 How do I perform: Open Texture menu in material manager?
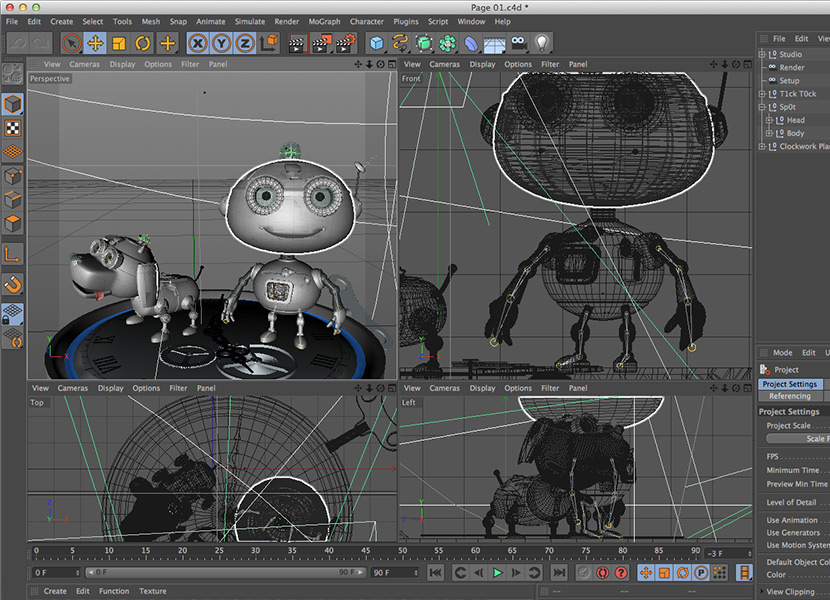pos(152,591)
